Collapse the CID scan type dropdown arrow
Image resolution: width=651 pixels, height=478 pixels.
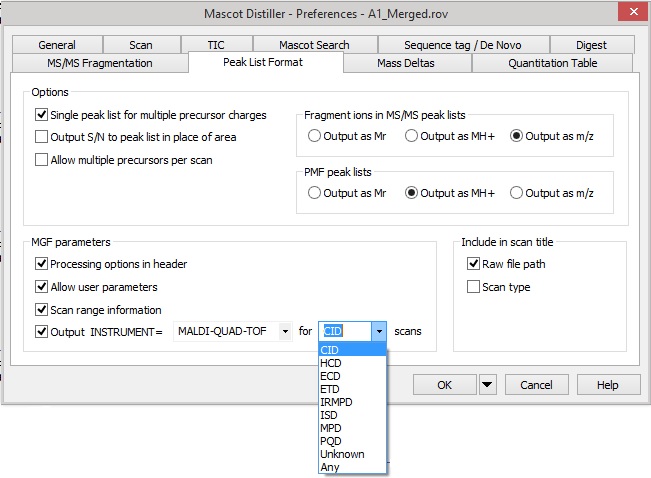point(379,331)
